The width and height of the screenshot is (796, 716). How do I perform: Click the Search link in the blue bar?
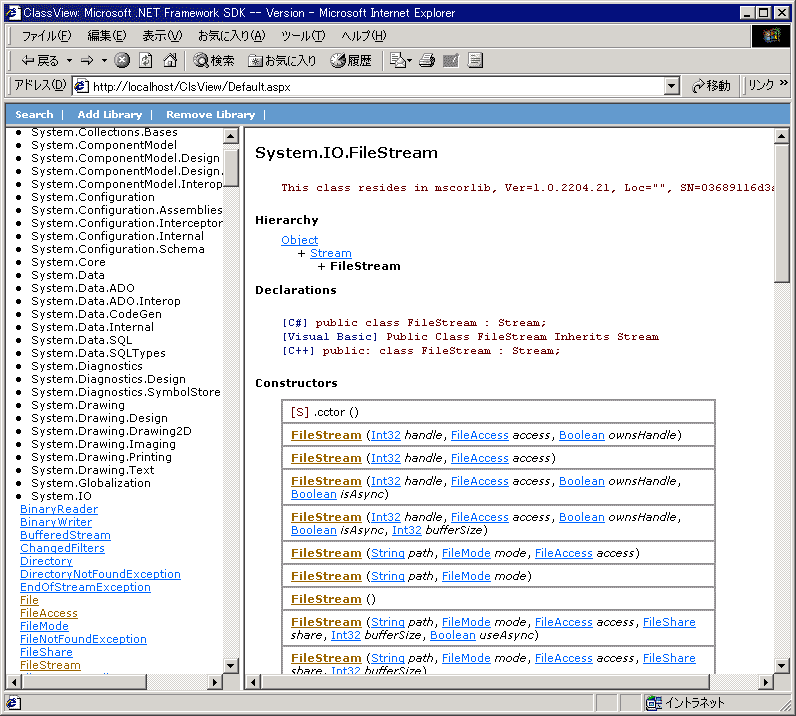pos(34,115)
